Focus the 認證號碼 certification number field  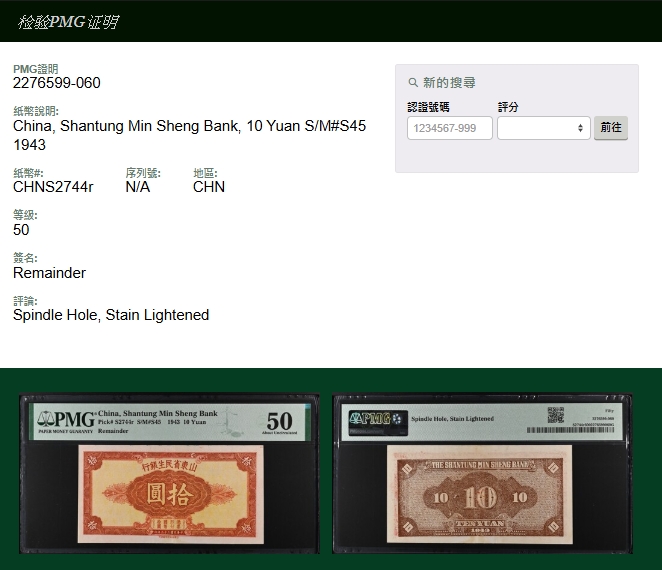pyautogui.click(x=450, y=128)
